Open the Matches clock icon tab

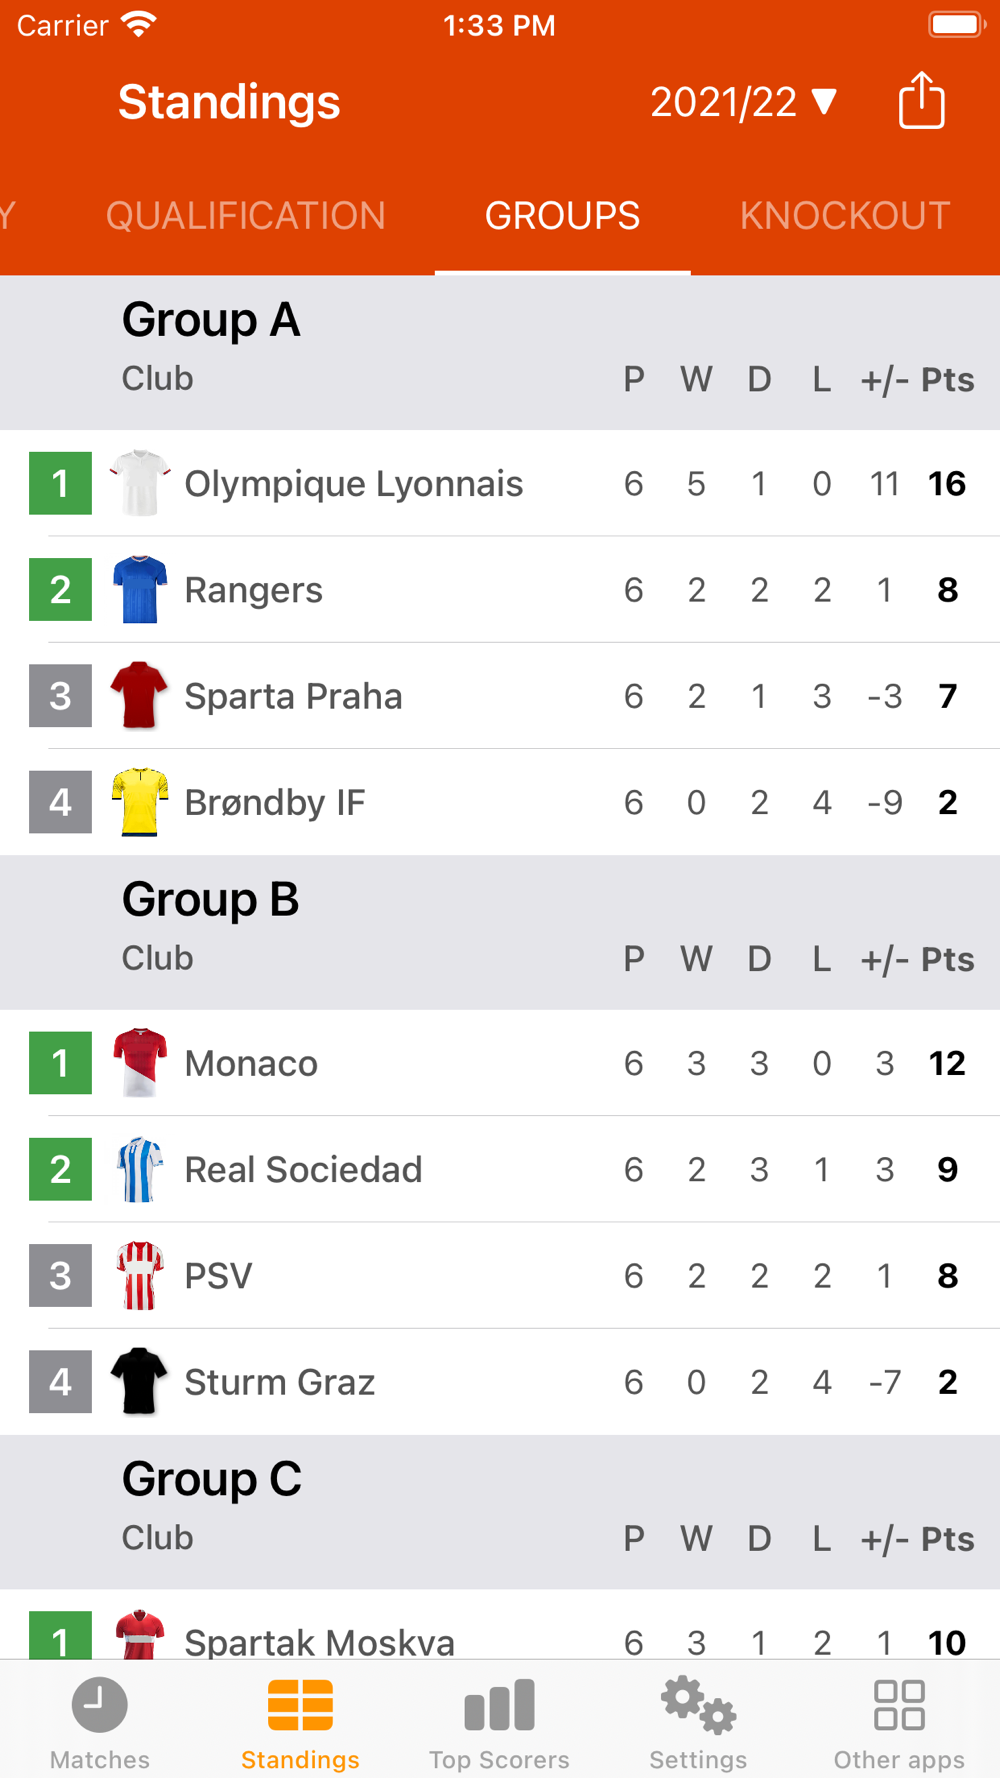click(100, 1704)
